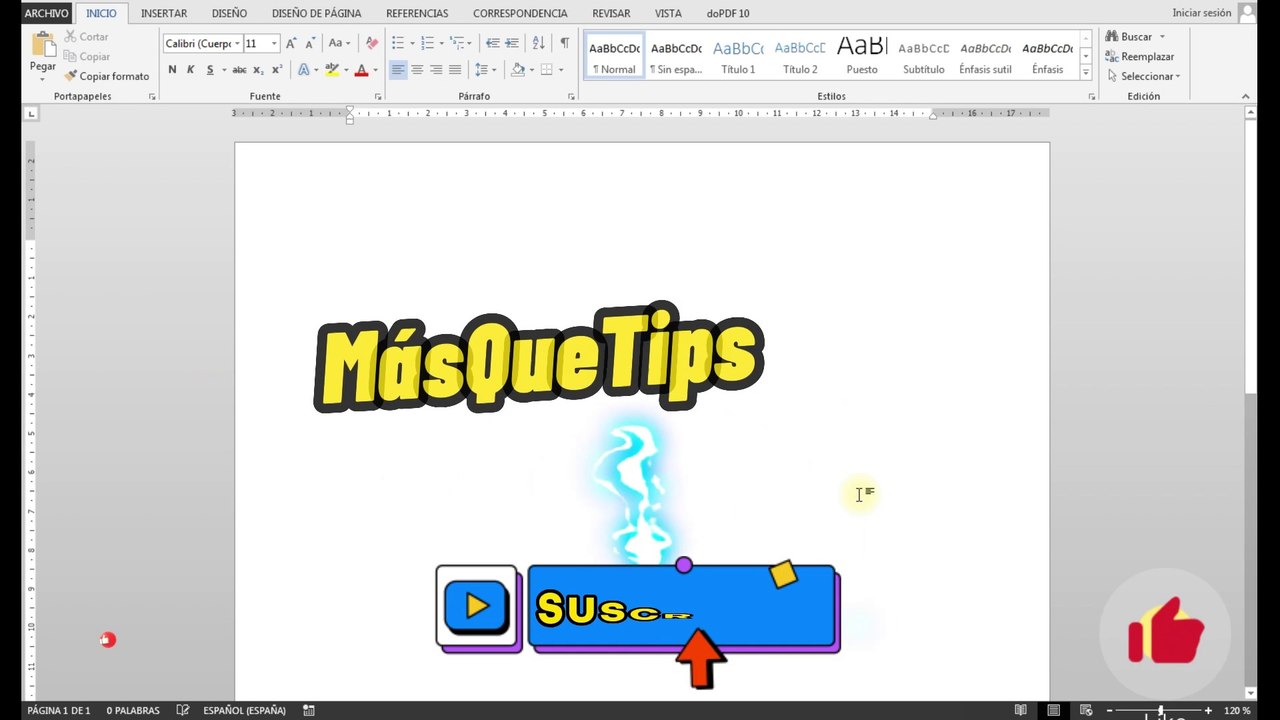
Task: Apply yellow text highlight color
Action: click(x=332, y=70)
